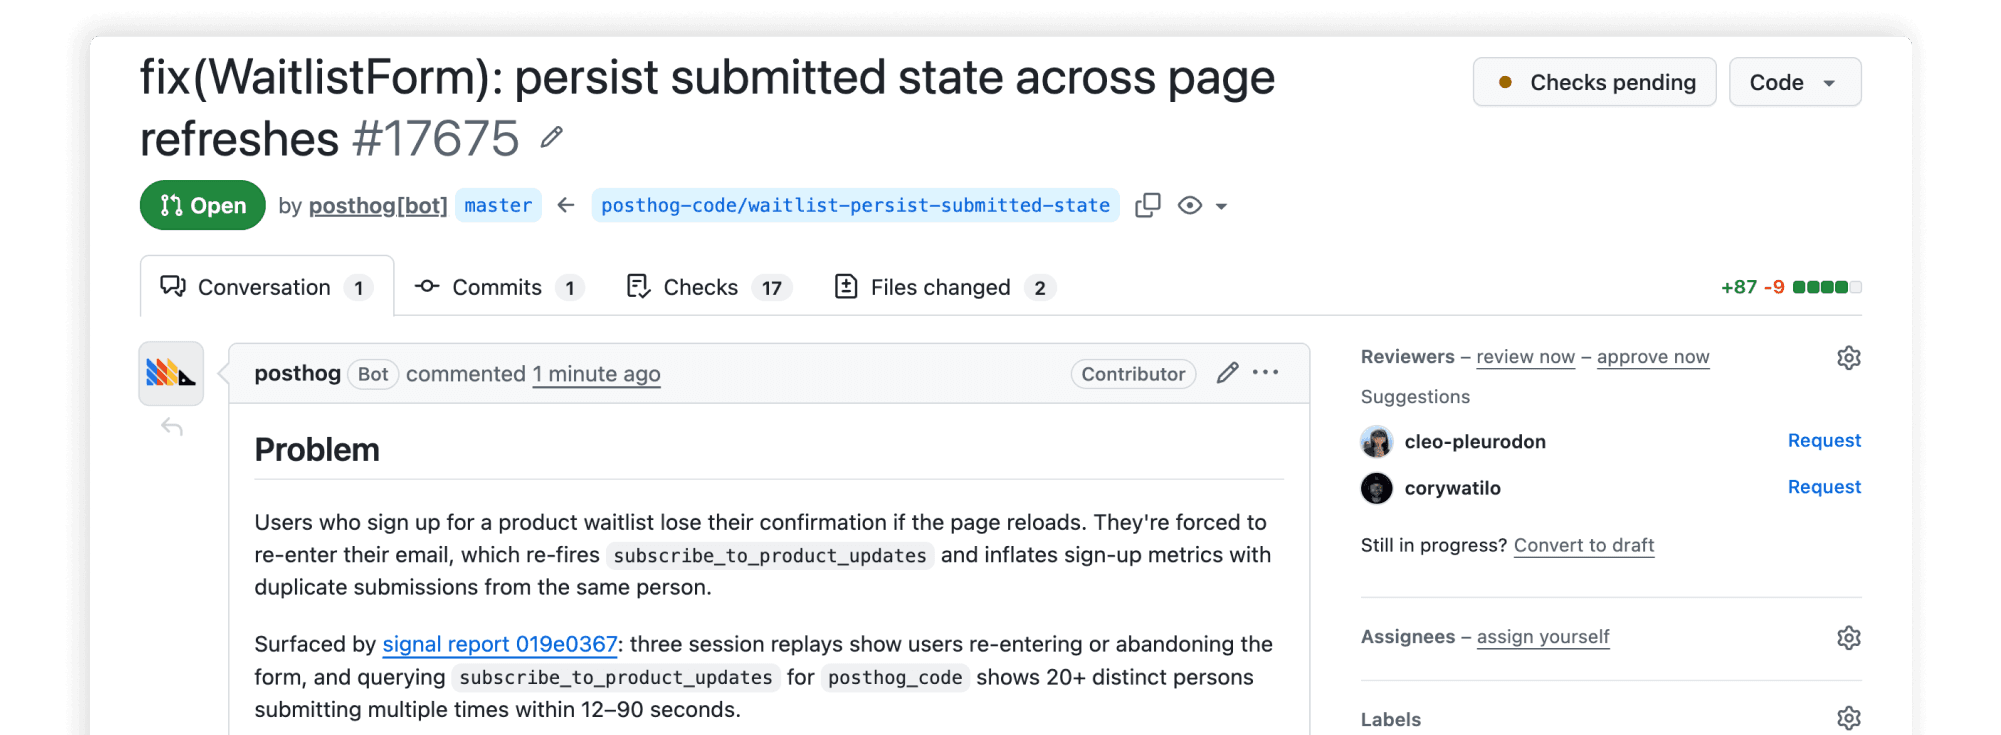Switch to the Conversation tab
2001x735 pixels.
[x=267, y=287]
